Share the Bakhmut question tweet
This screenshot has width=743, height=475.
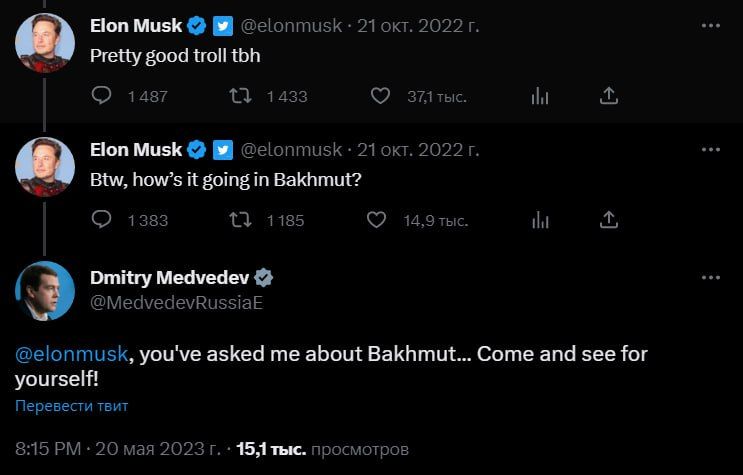[x=609, y=220]
